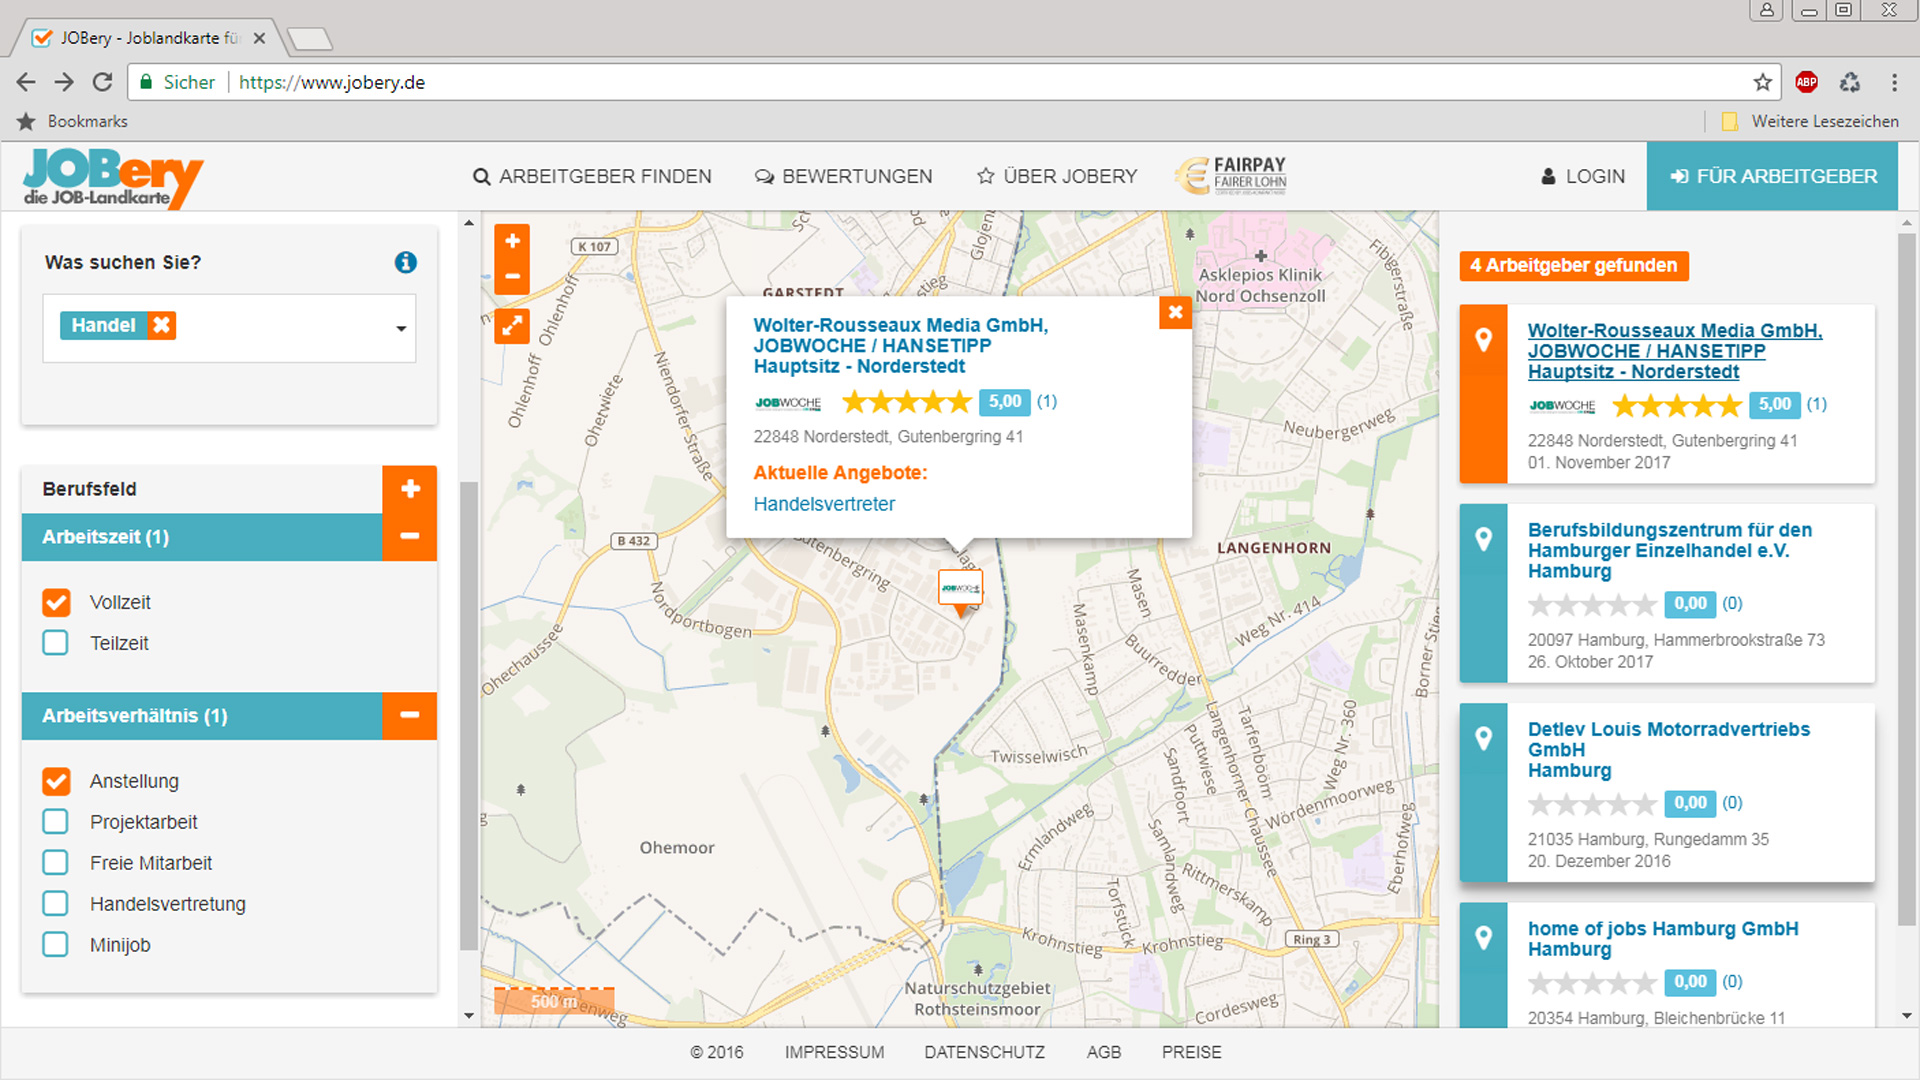
Task: Check the Minijob option
Action: (56, 945)
